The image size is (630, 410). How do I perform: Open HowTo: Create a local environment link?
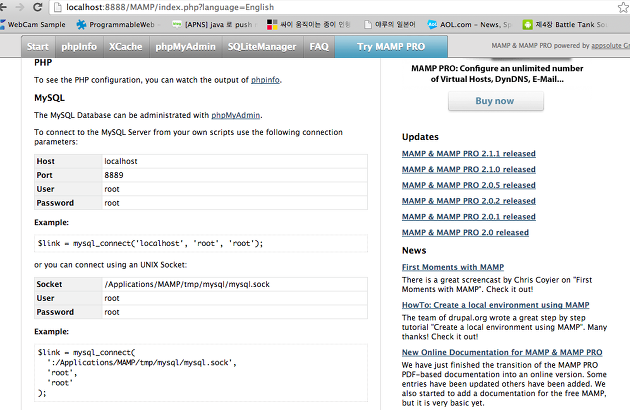point(495,305)
